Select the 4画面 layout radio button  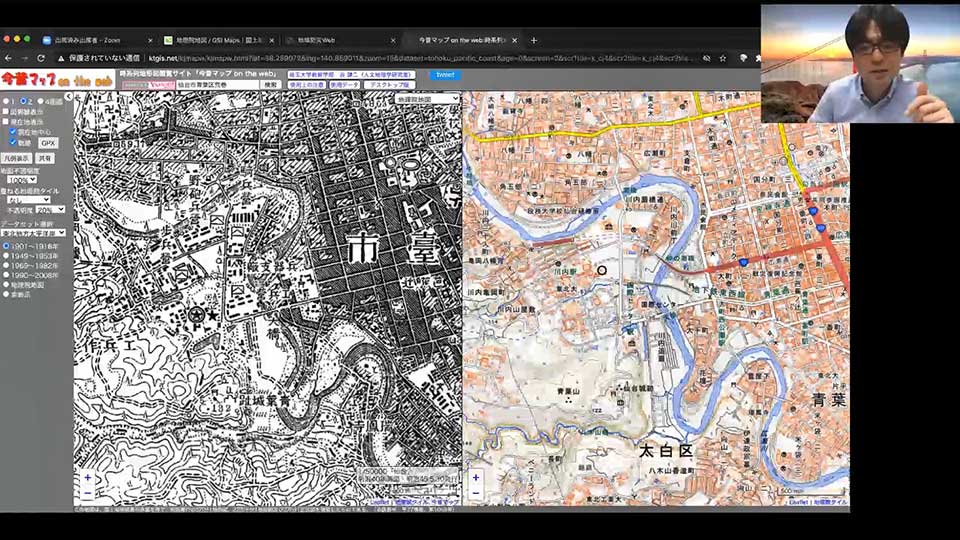point(40,102)
